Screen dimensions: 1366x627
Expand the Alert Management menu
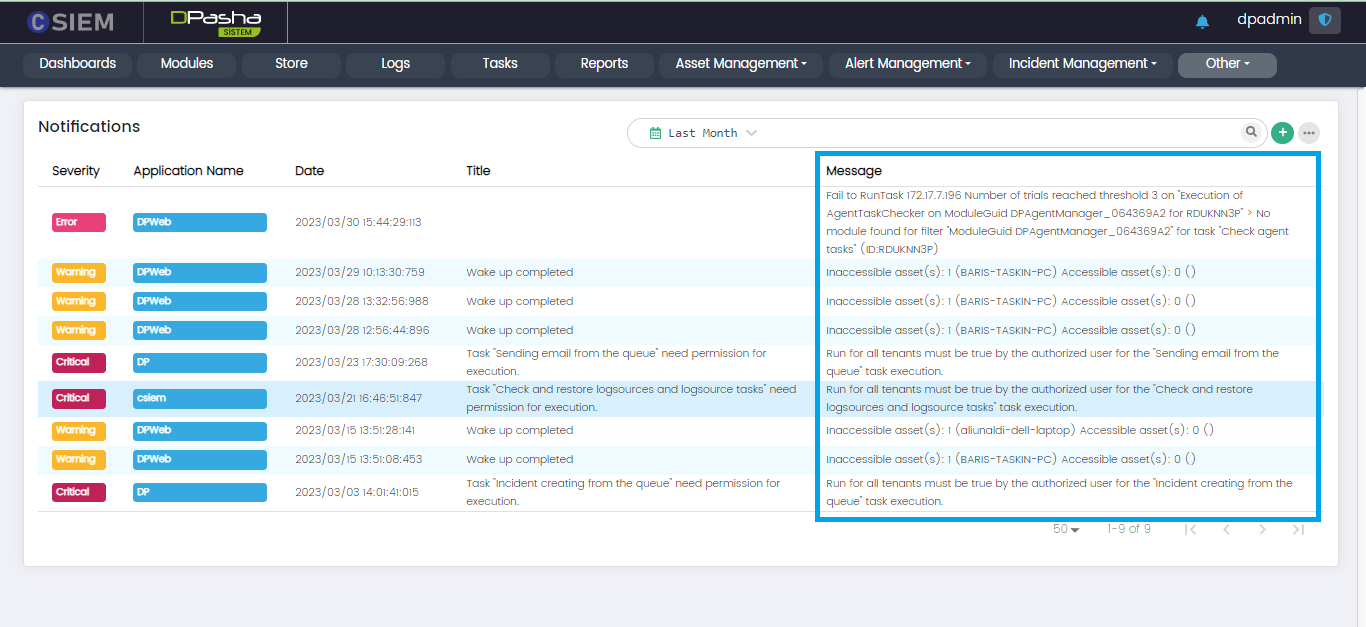[907, 64]
